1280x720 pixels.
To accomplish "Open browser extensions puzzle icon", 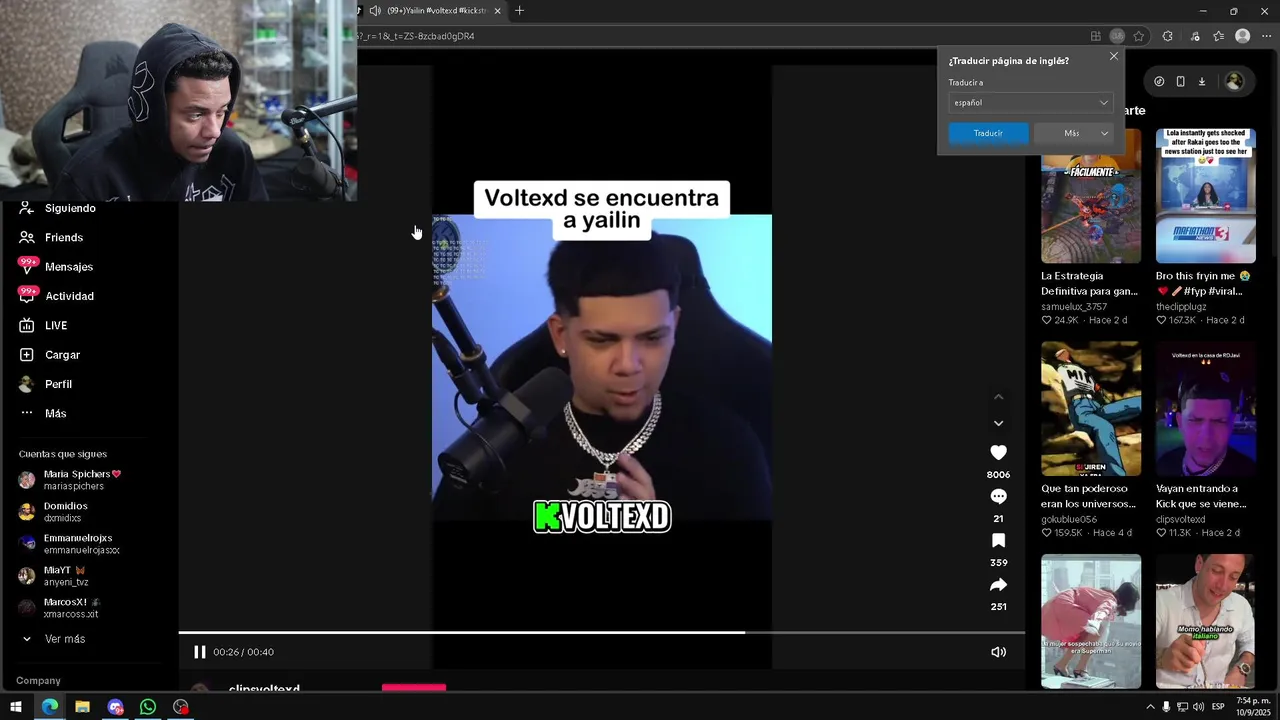I will point(1167,36).
